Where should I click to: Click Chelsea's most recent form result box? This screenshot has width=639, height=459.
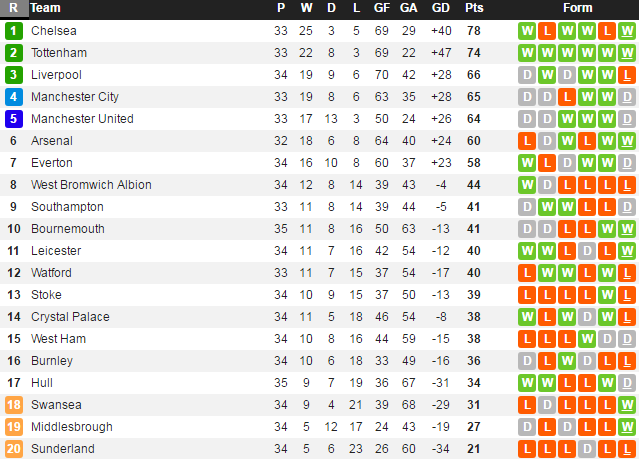click(627, 30)
